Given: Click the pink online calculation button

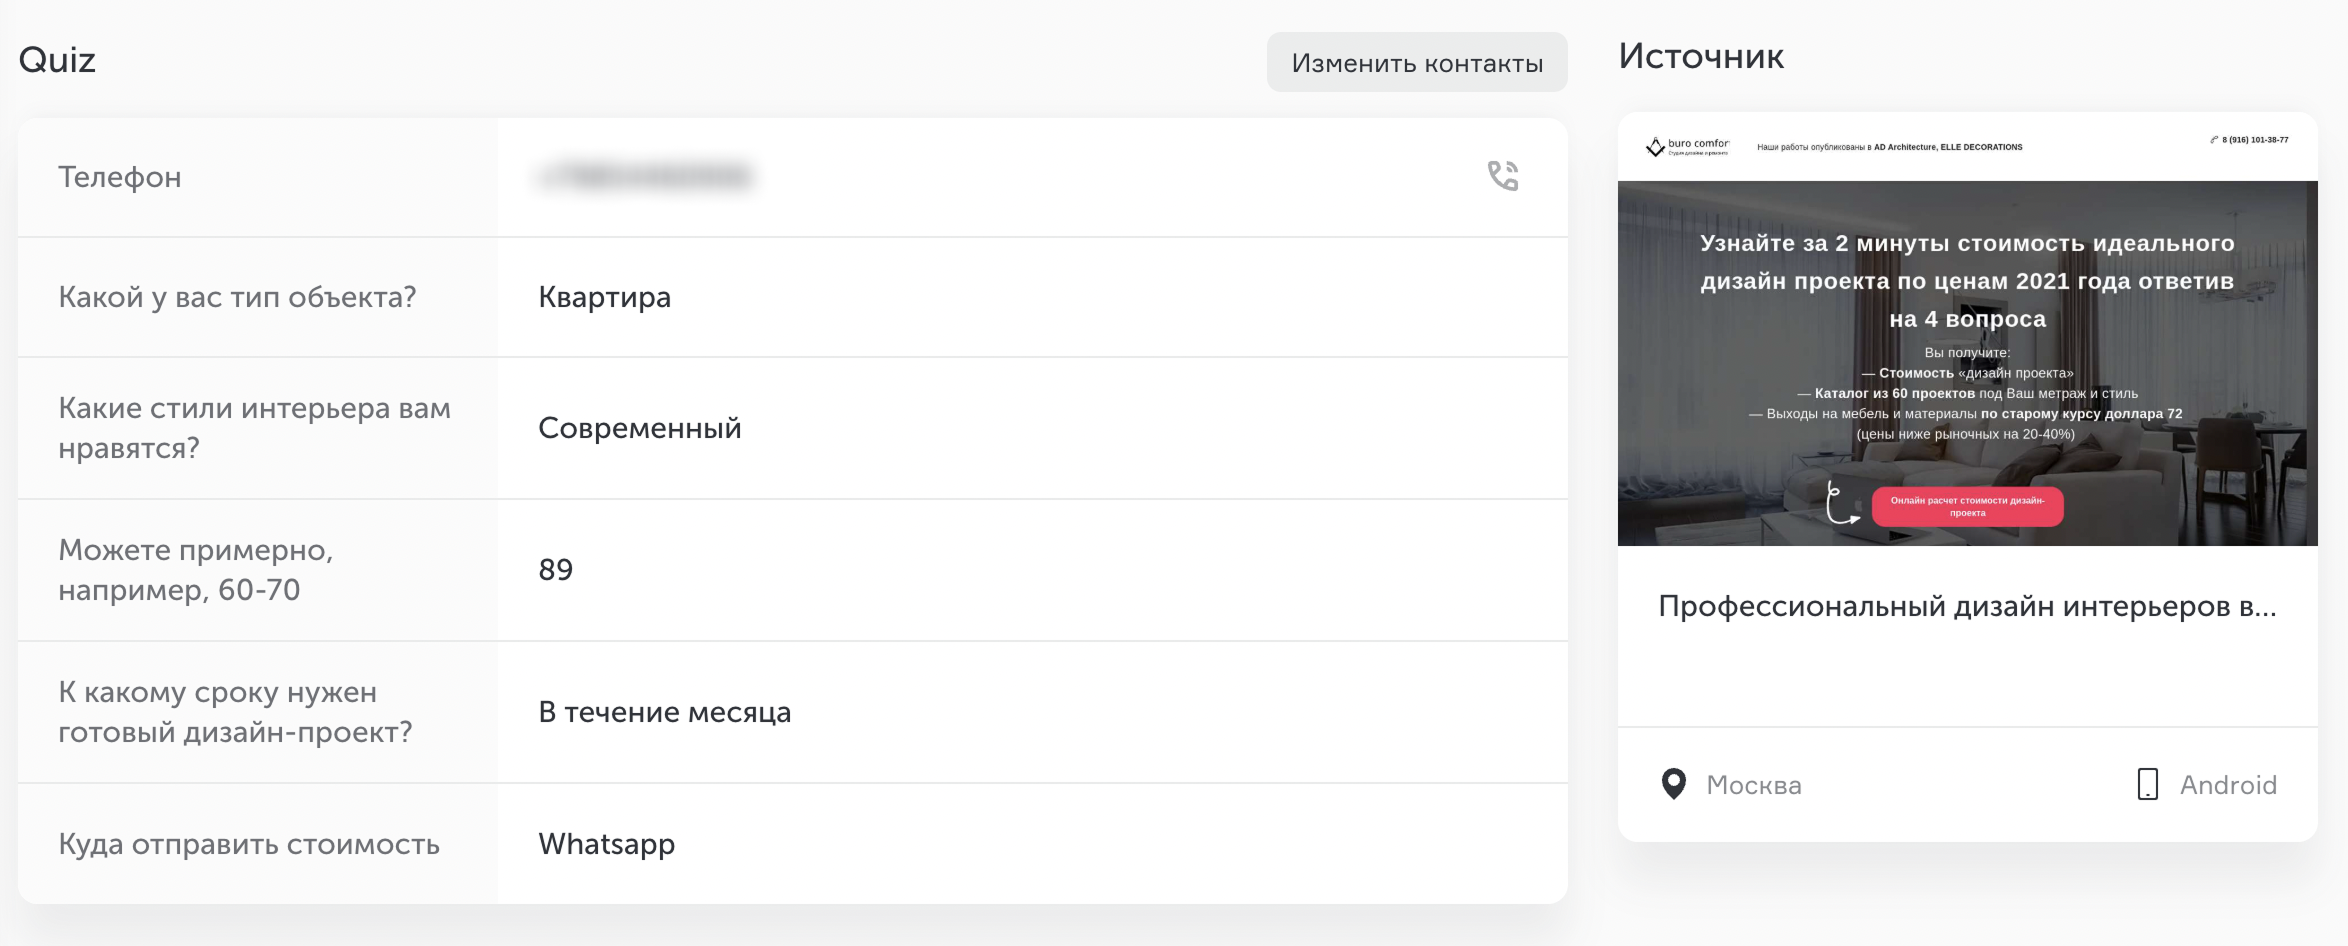Looking at the screenshot, I should pos(1967,506).
